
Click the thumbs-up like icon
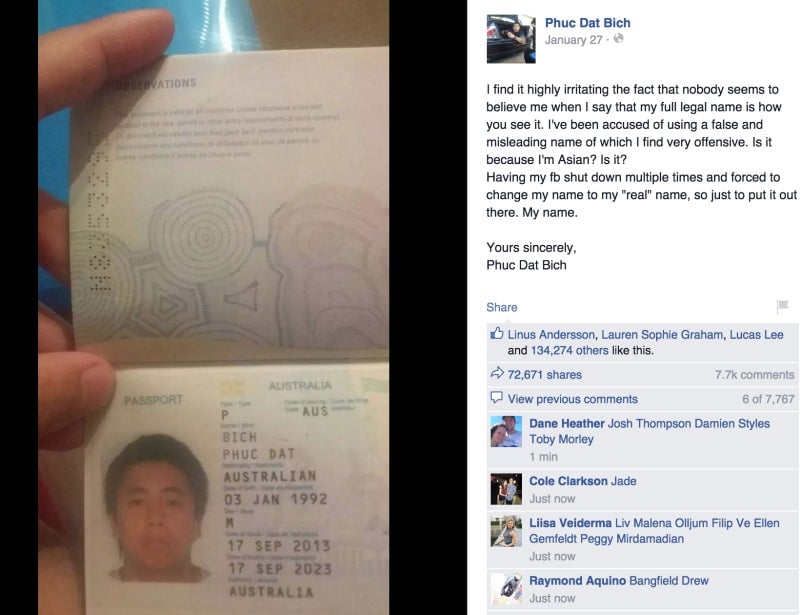496,333
